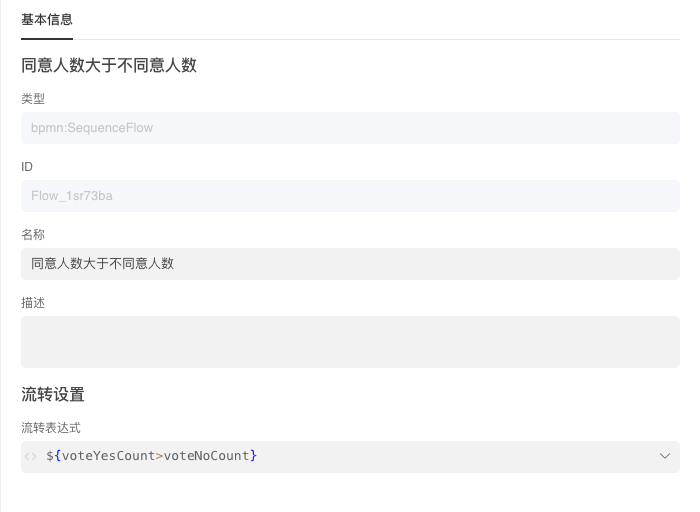Click voteYesCount in the expression
The width and height of the screenshot is (700, 512).
pos(108,456)
